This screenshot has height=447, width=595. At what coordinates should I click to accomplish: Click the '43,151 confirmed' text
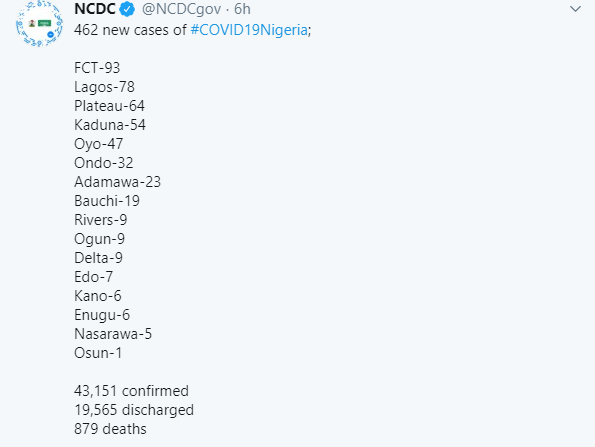click(131, 391)
